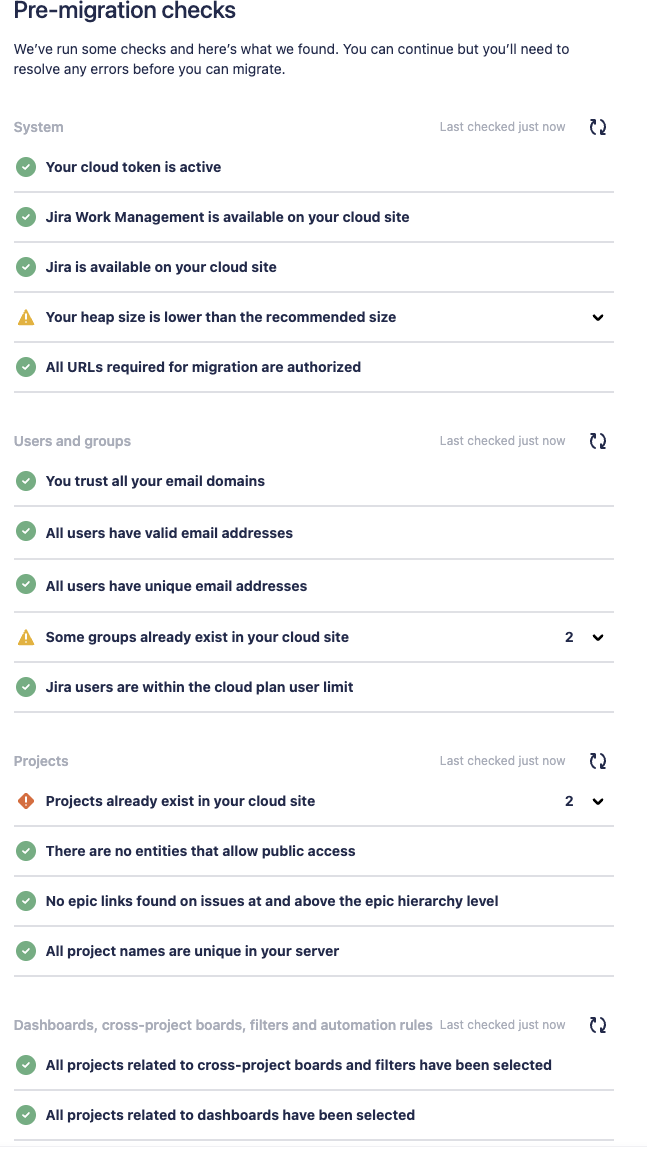Click green check beside trusted email domains
The image size is (647, 1152).
[x=26, y=481]
